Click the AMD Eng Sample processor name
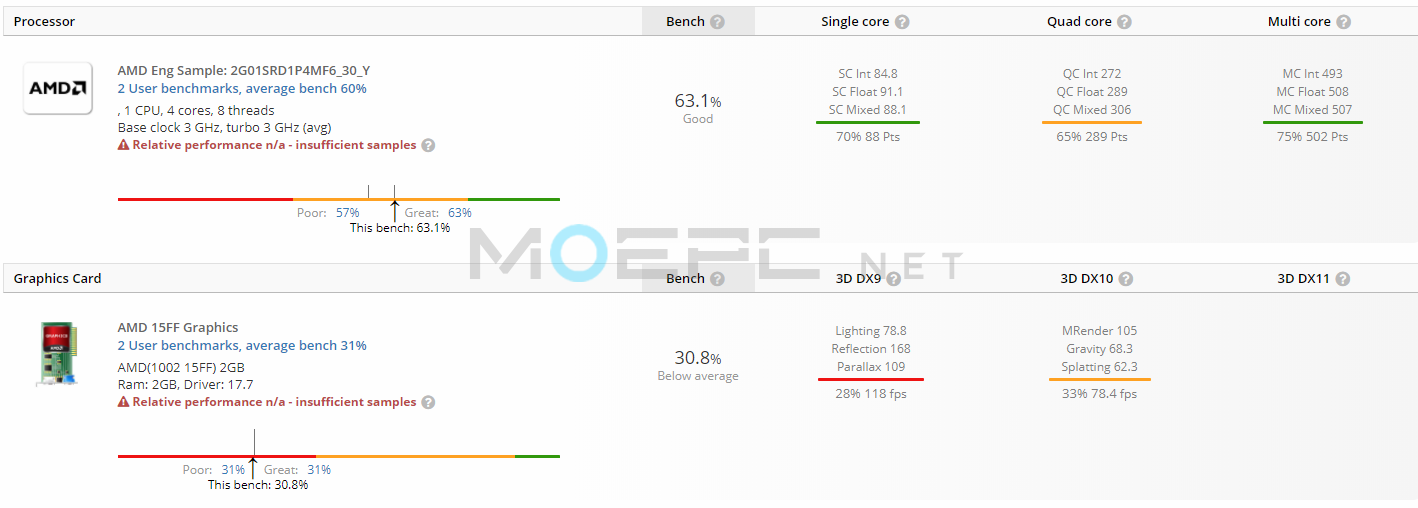 (x=244, y=71)
